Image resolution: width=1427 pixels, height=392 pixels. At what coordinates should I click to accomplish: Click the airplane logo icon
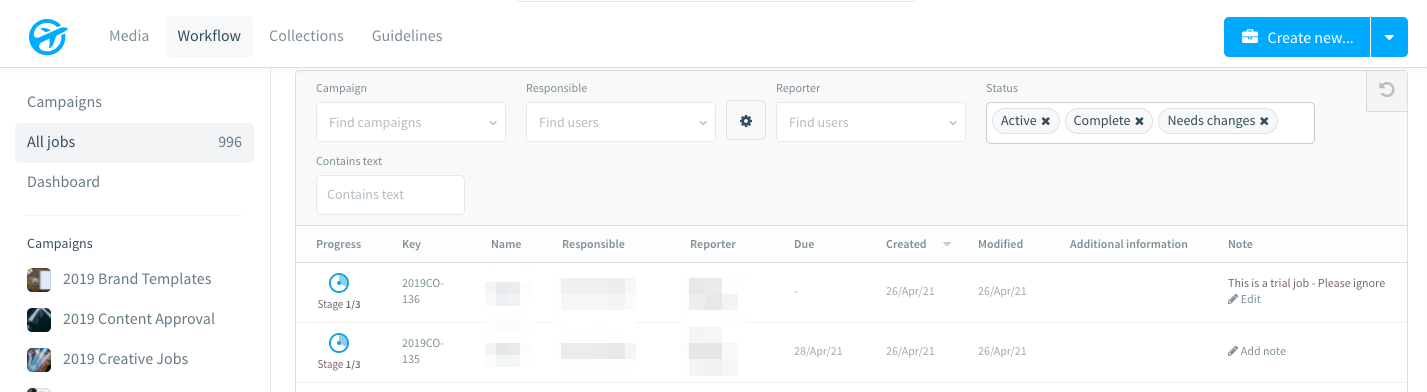pyautogui.click(x=47, y=37)
